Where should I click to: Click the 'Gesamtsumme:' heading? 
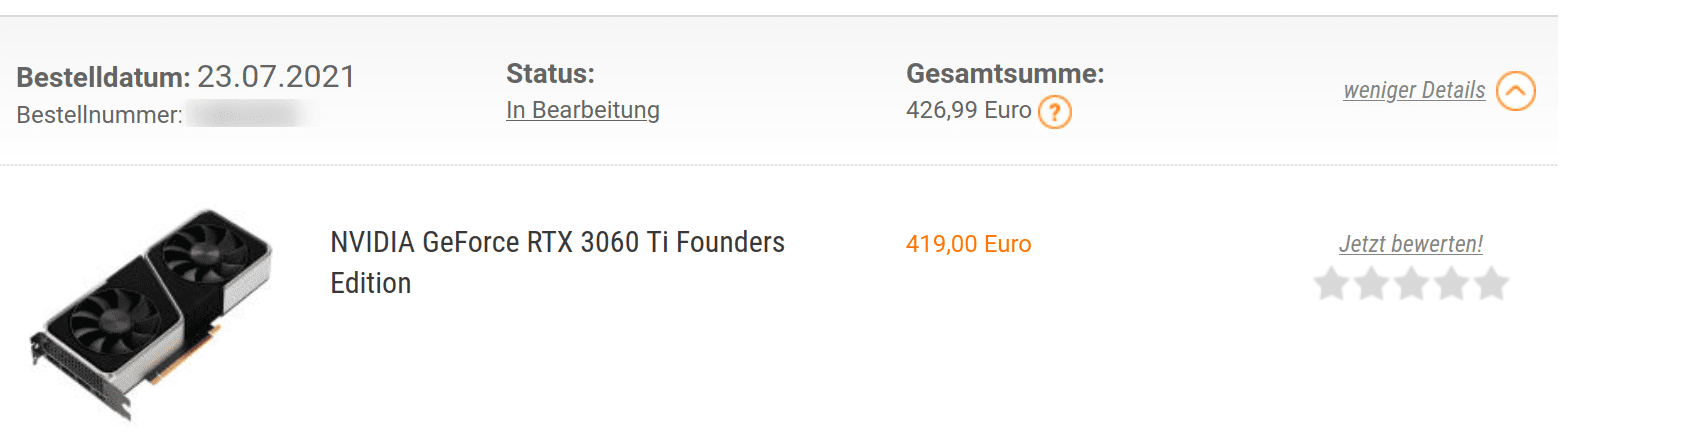tap(1004, 74)
